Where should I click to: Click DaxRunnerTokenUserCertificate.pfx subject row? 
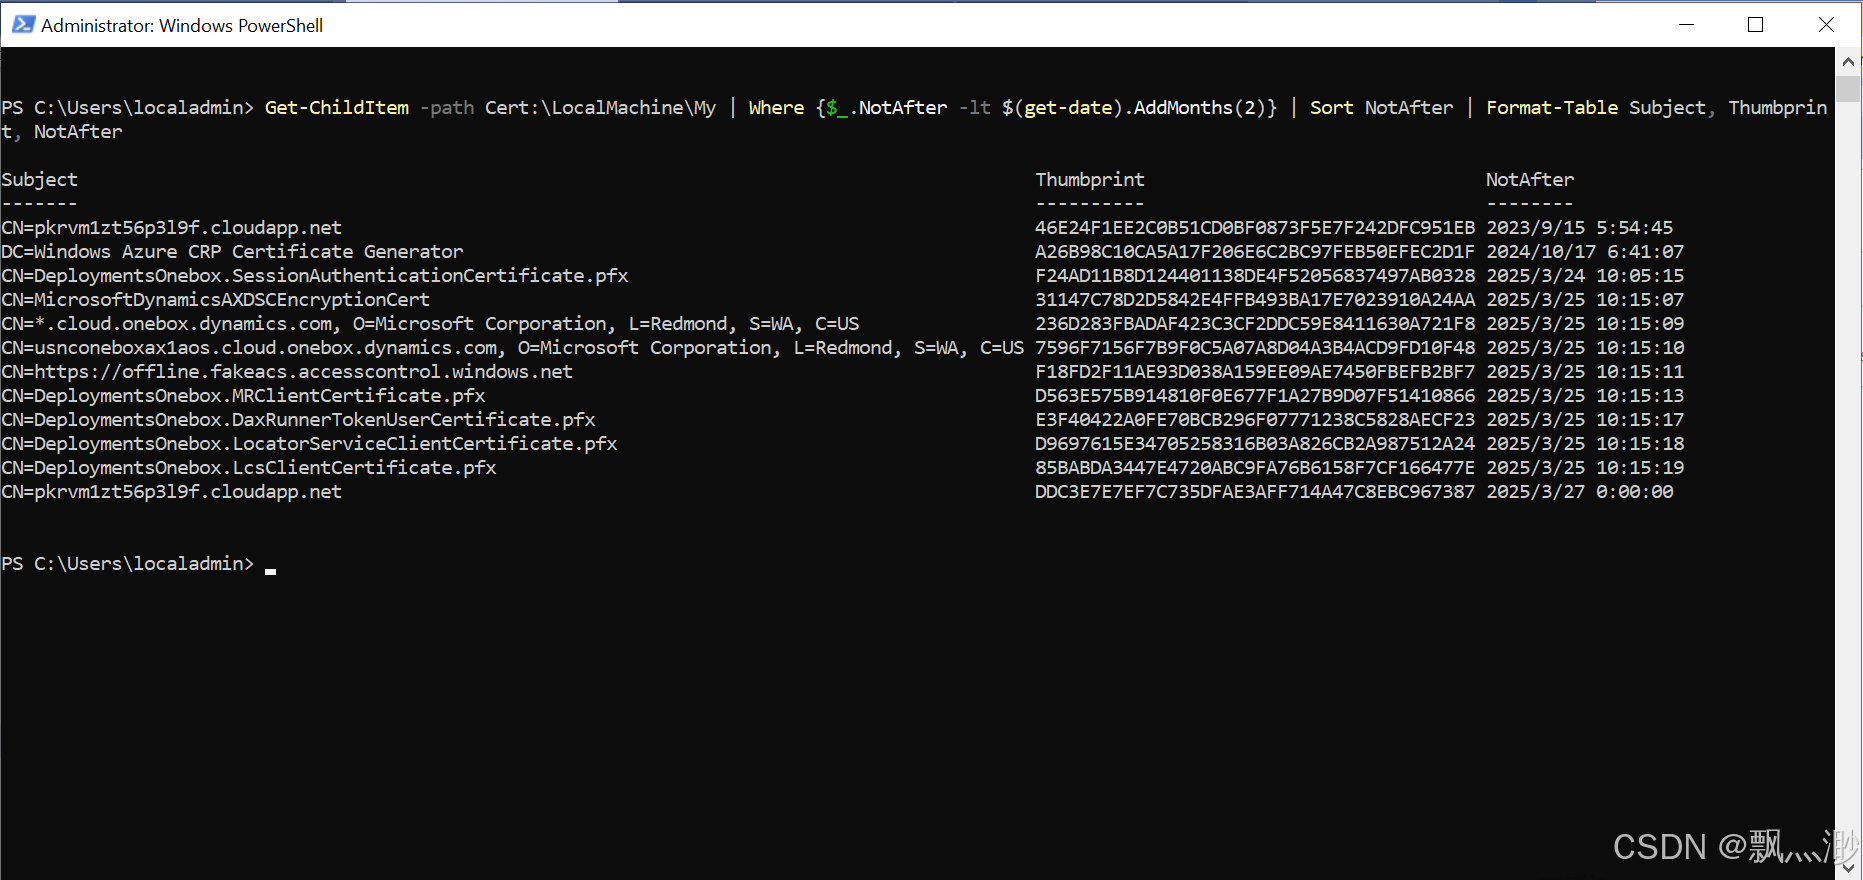click(298, 420)
